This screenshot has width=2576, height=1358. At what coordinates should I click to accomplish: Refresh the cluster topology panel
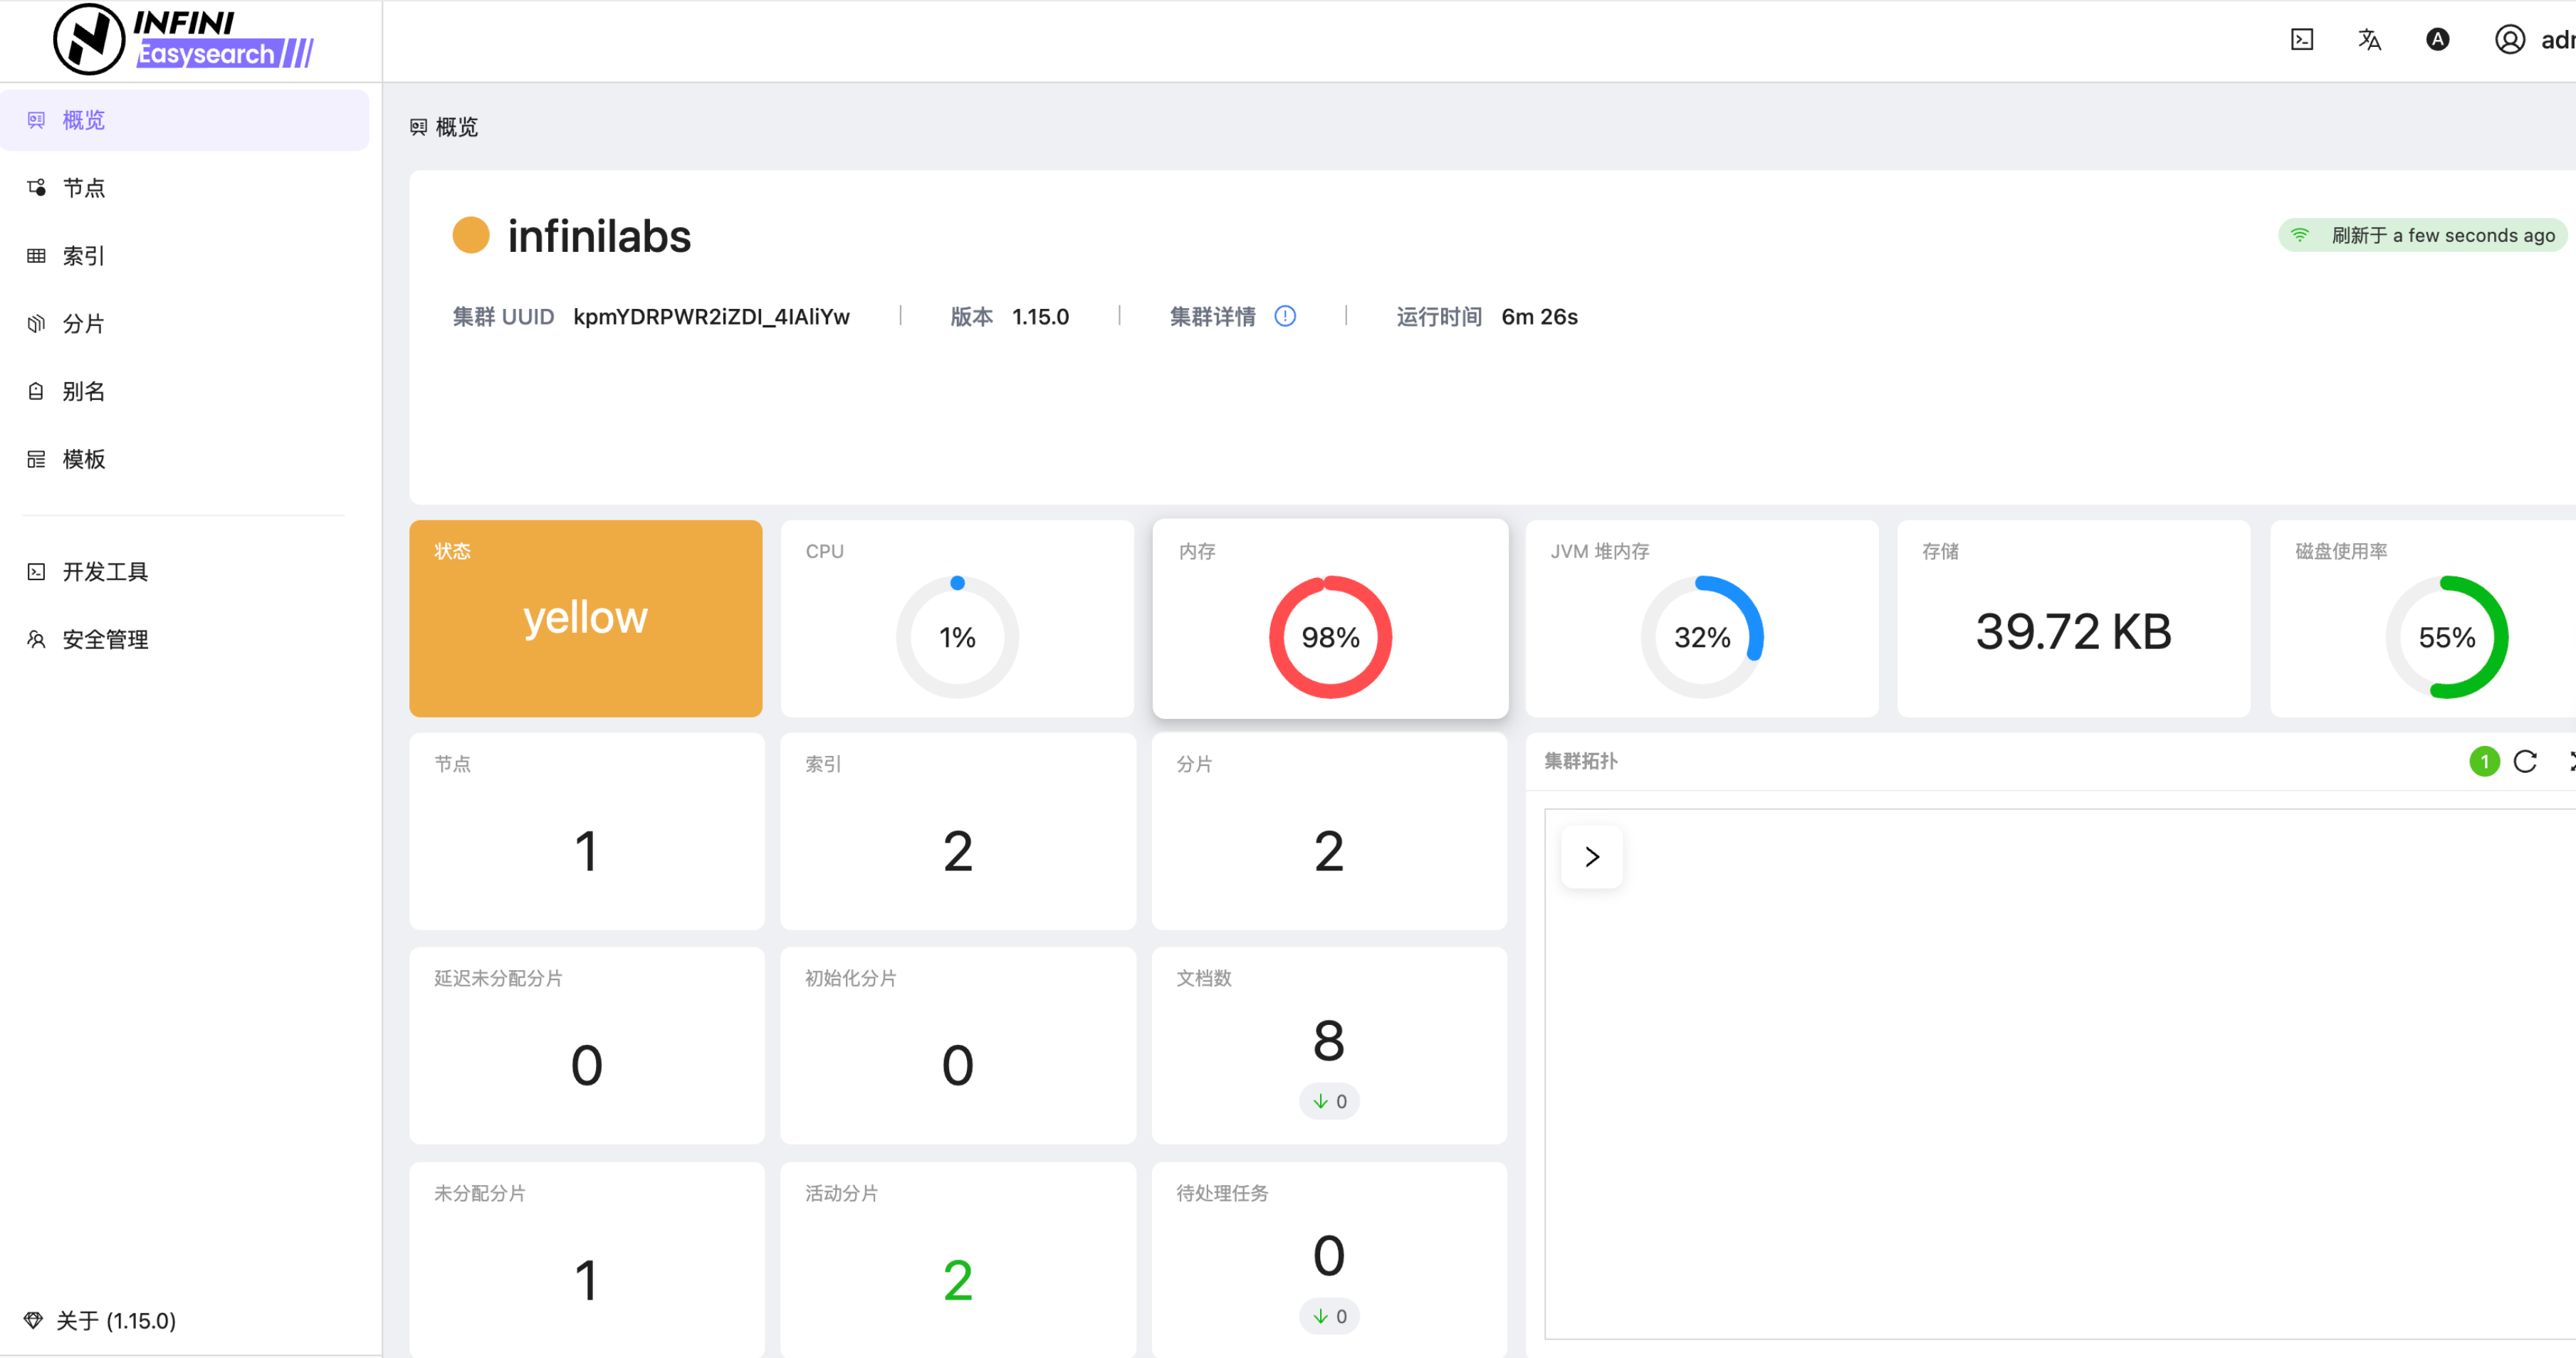[2525, 762]
